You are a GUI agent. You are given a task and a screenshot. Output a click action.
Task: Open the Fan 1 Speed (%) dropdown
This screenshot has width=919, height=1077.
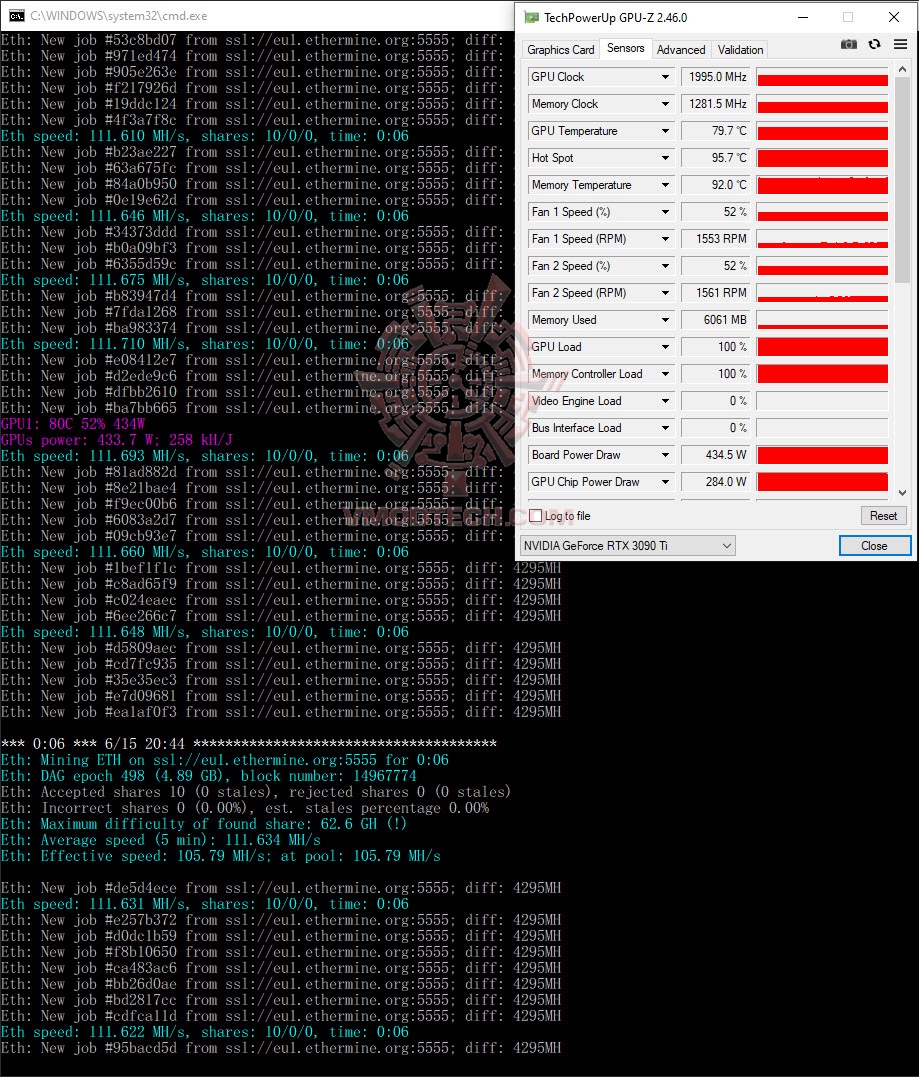tap(665, 212)
